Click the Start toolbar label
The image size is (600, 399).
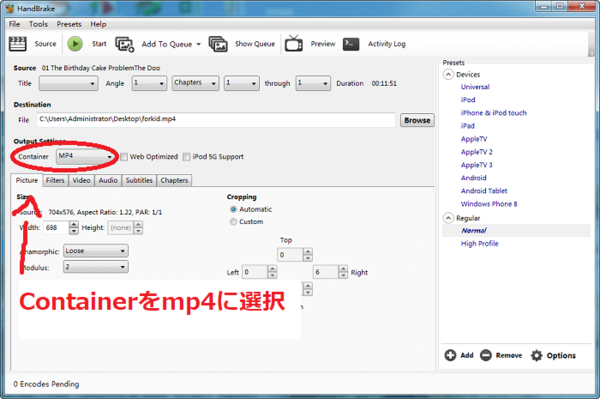[99, 44]
